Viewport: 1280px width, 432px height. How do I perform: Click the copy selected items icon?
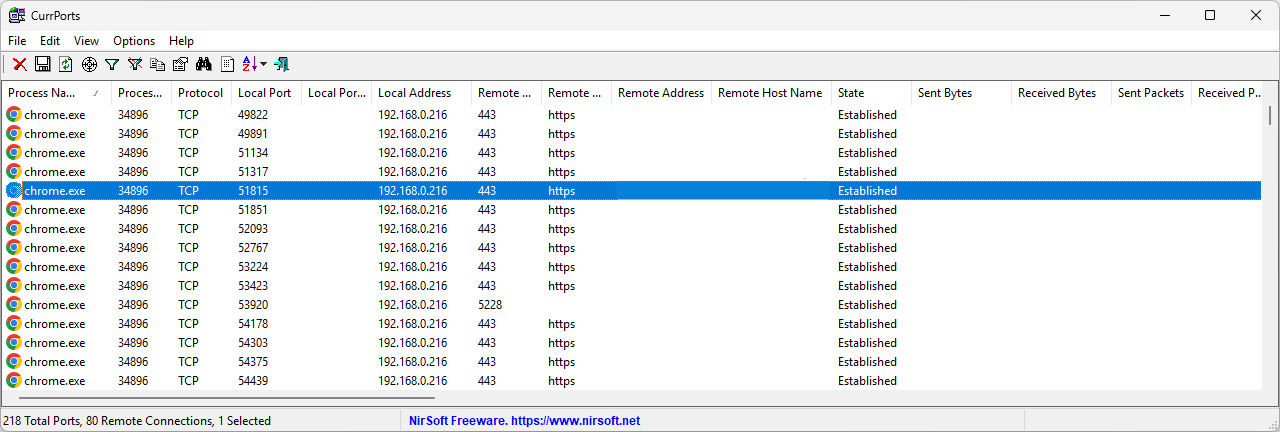point(157,64)
